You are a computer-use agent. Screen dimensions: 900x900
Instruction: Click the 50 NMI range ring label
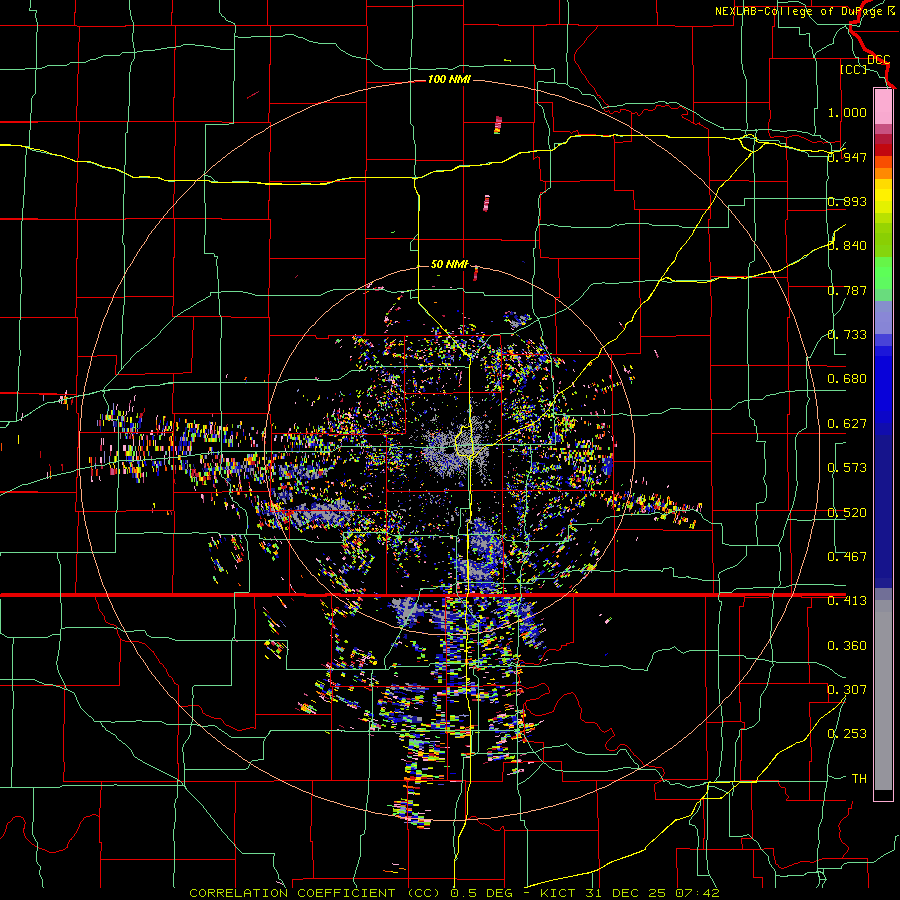click(449, 264)
